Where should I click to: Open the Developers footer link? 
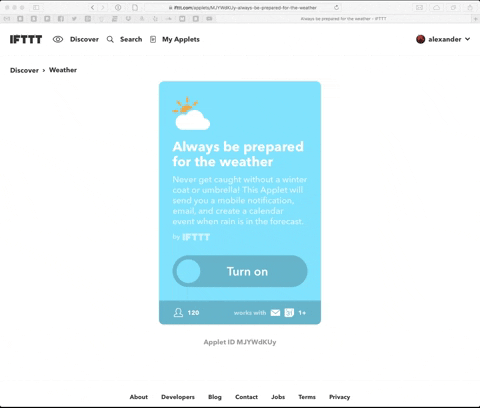(178, 397)
